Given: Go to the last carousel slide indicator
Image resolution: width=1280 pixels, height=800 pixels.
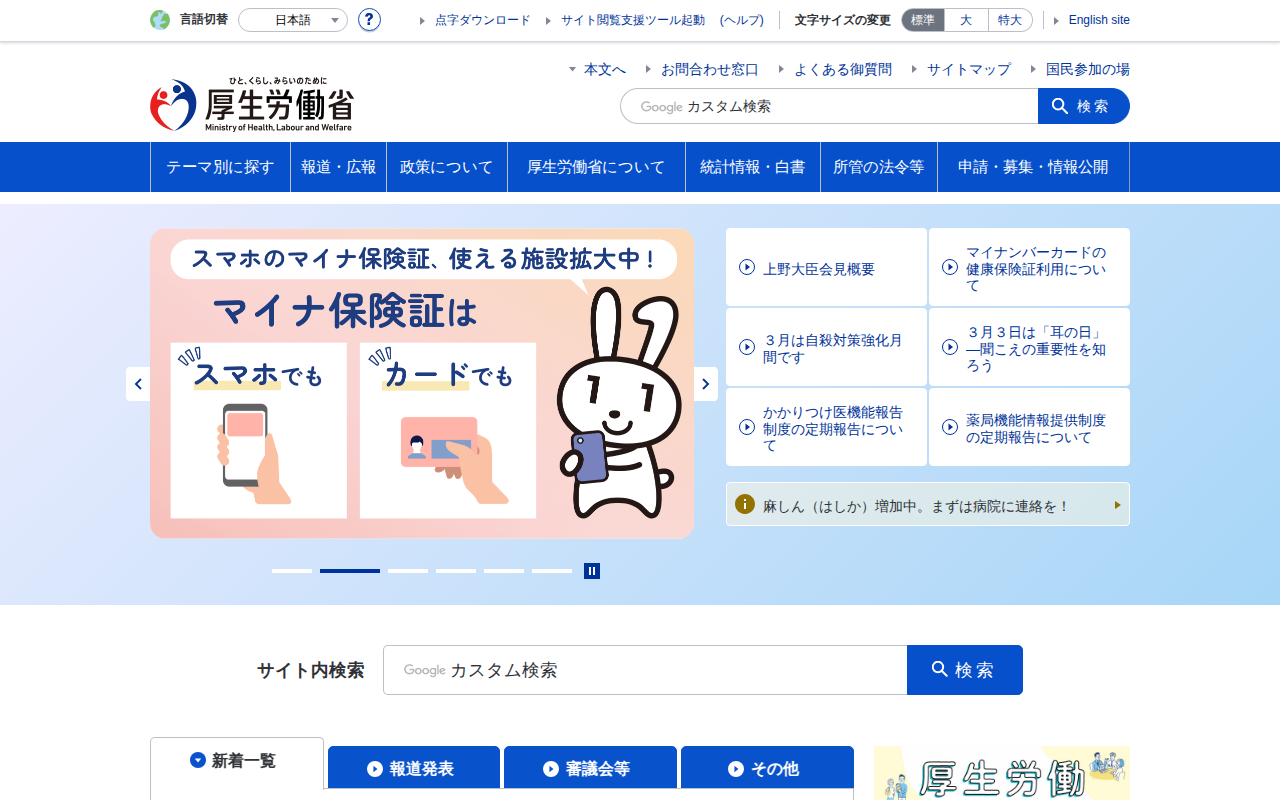Looking at the screenshot, I should pos(552,571).
